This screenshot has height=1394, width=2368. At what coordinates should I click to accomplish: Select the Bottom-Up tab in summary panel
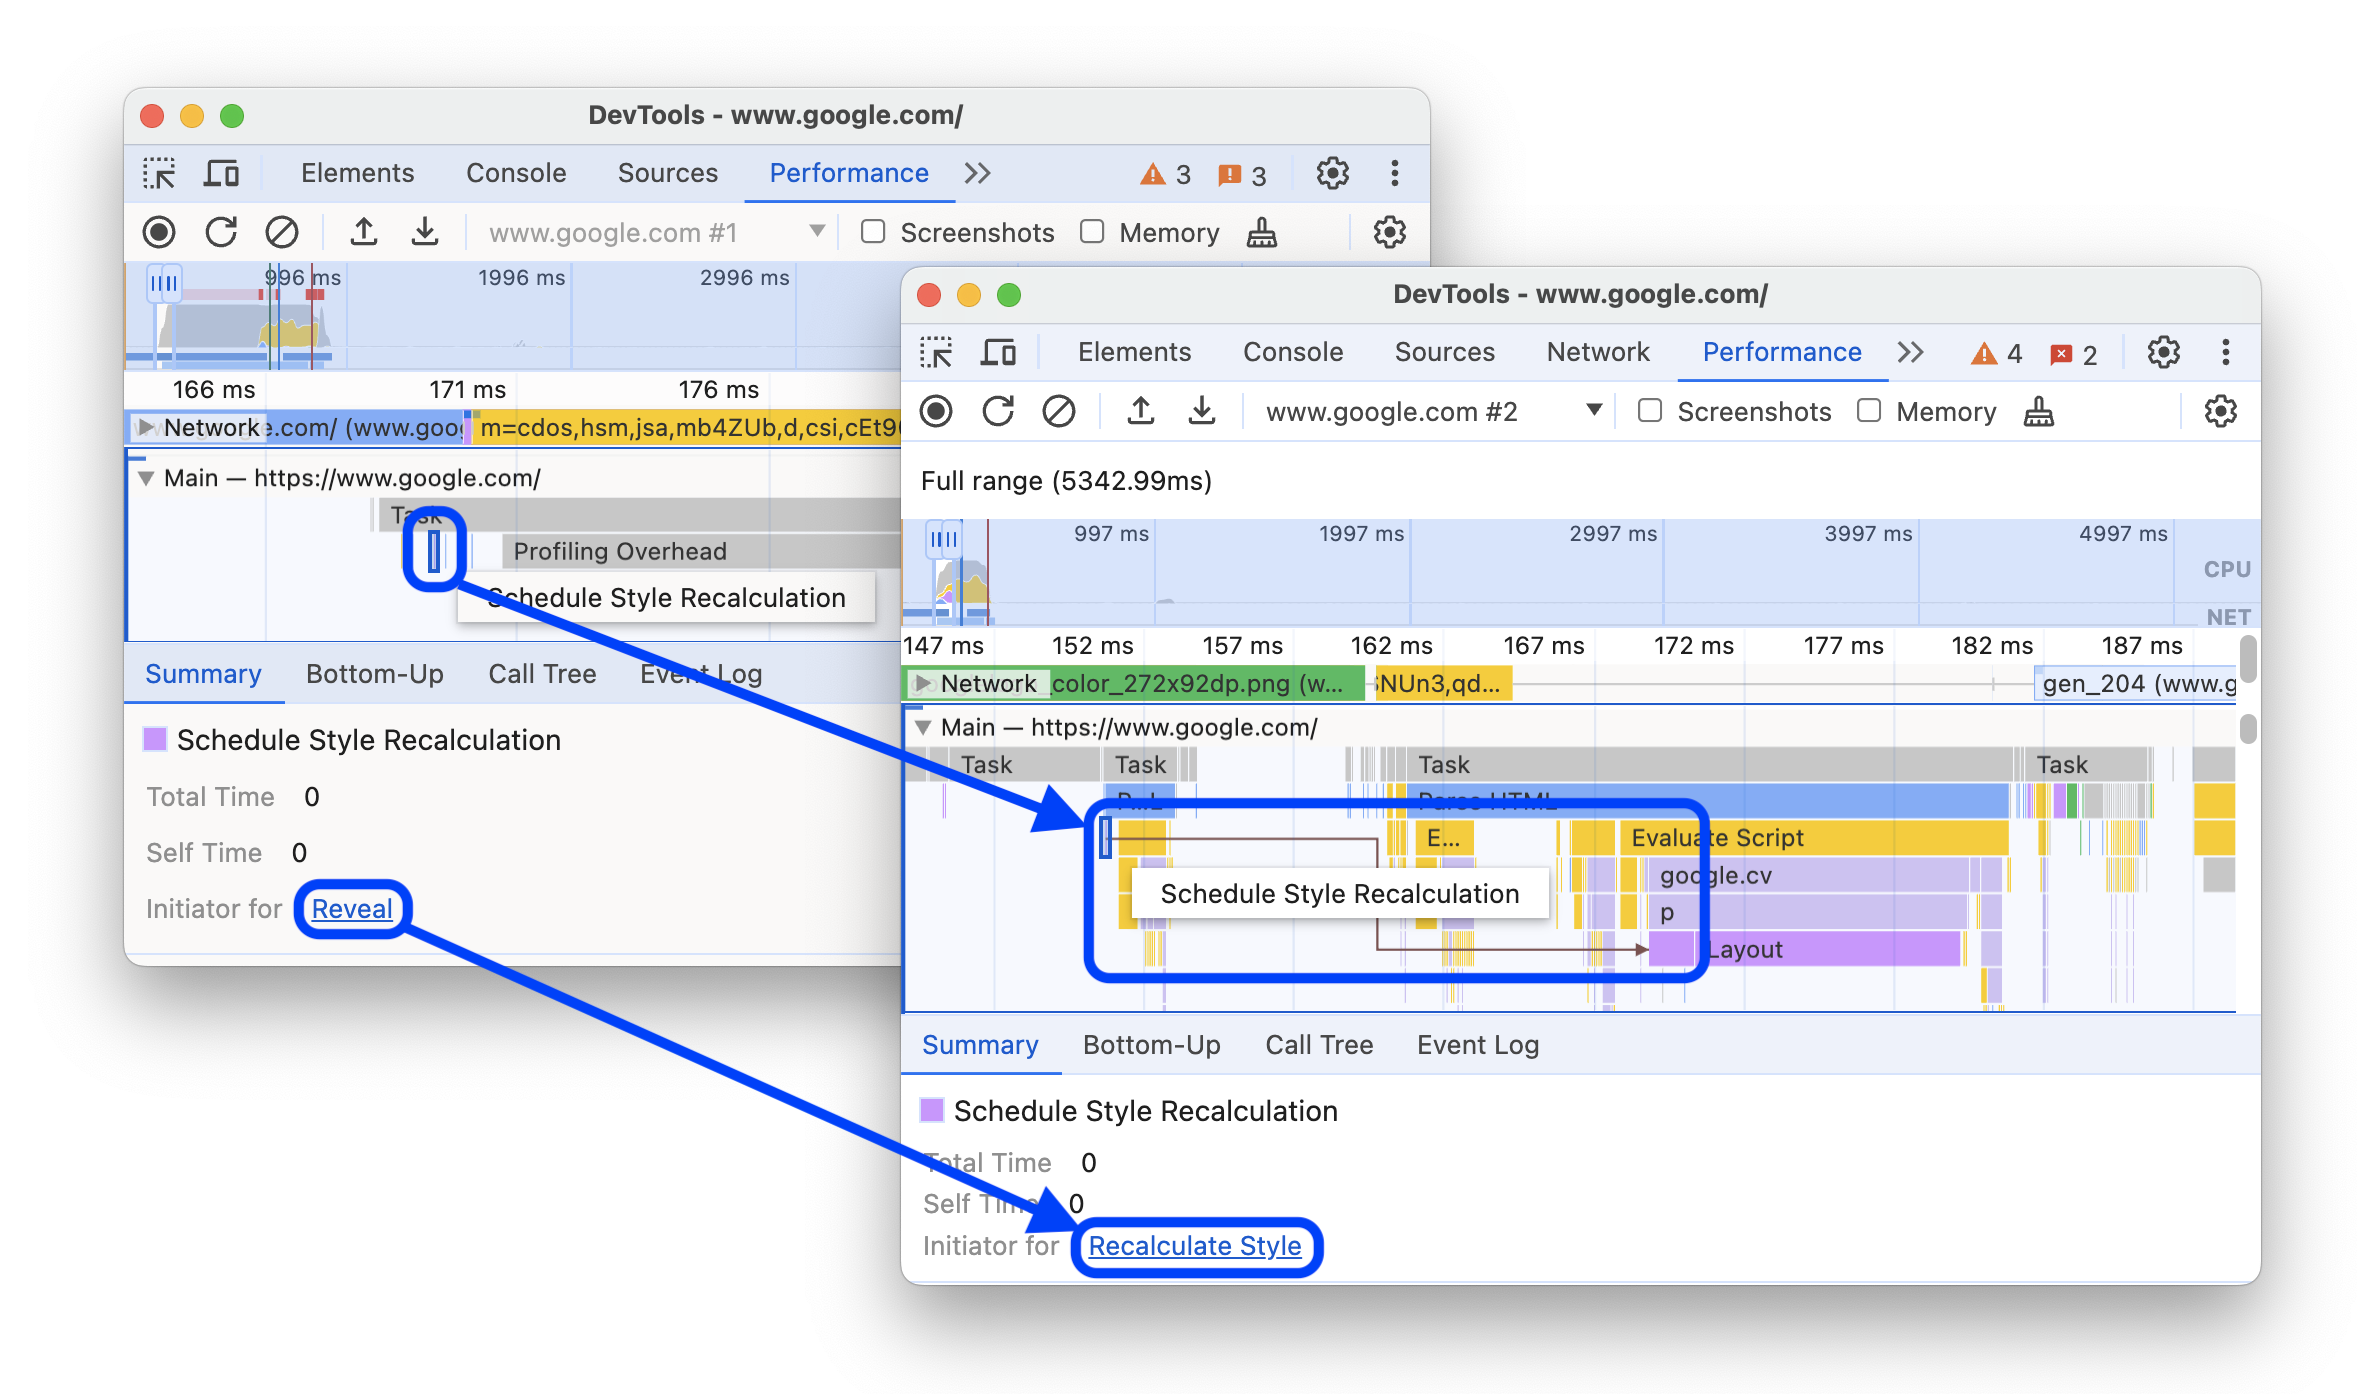1148,1044
